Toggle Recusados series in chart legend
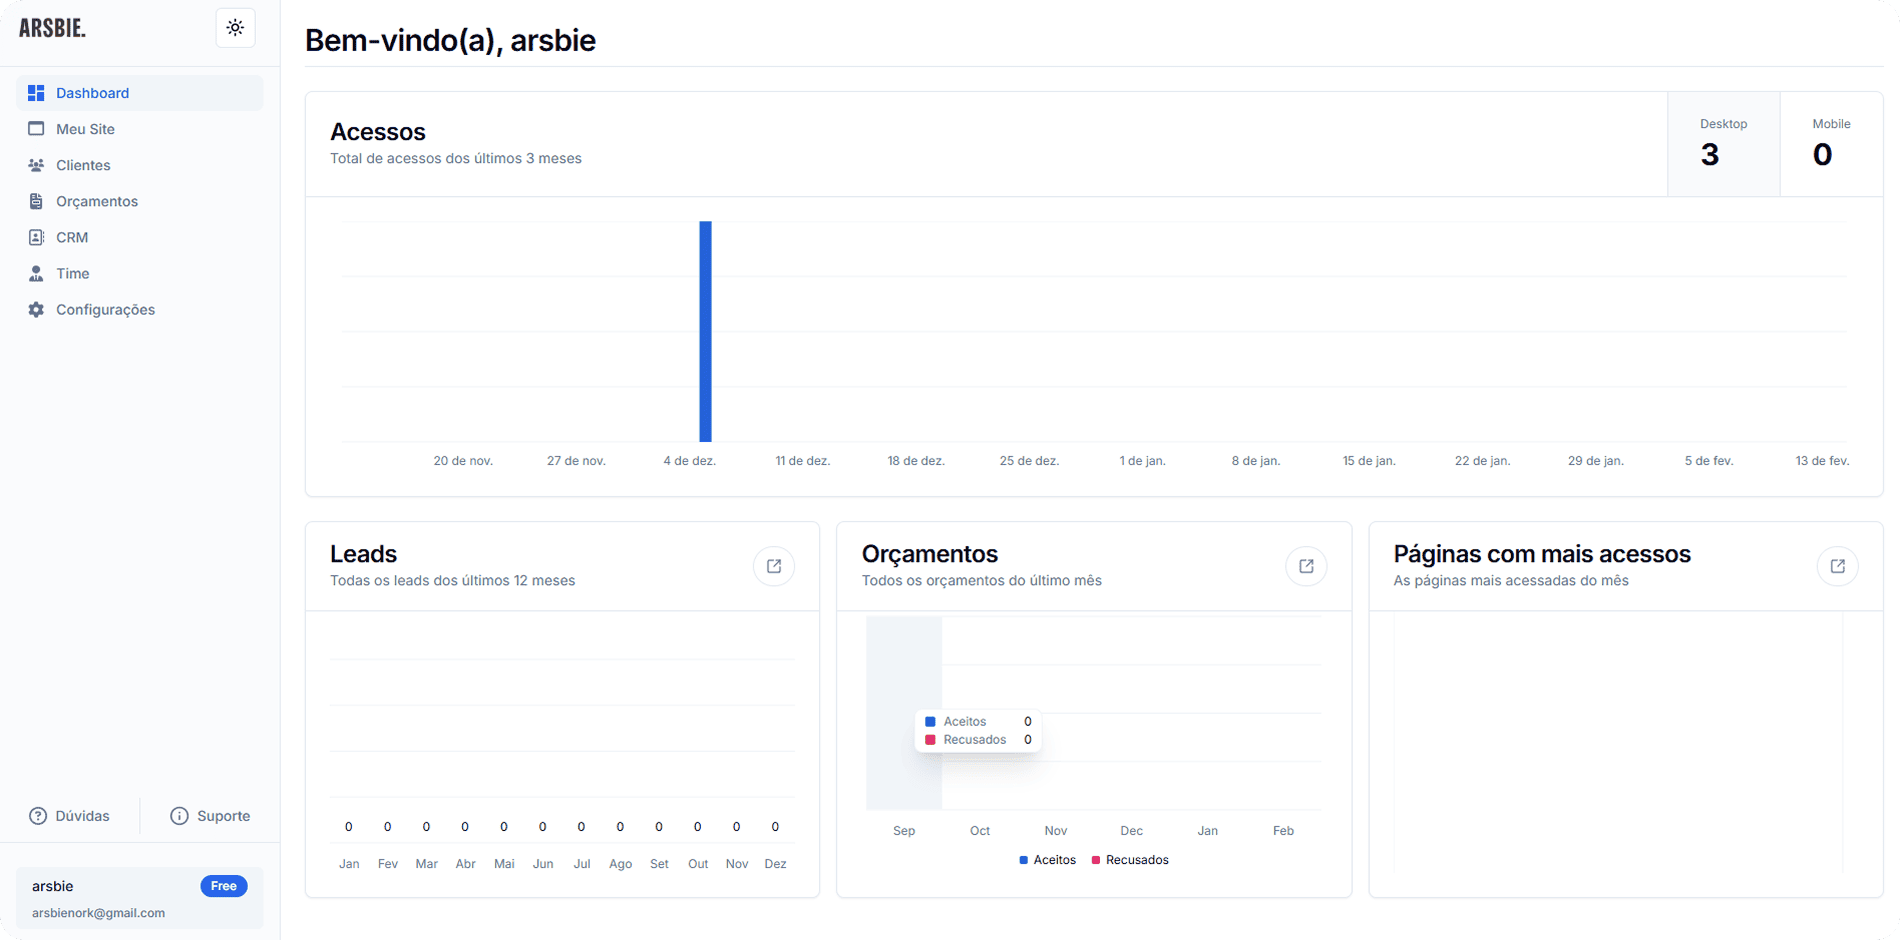Image resolution: width=1900 pixels, height=940 pixels. (1130, 860)
